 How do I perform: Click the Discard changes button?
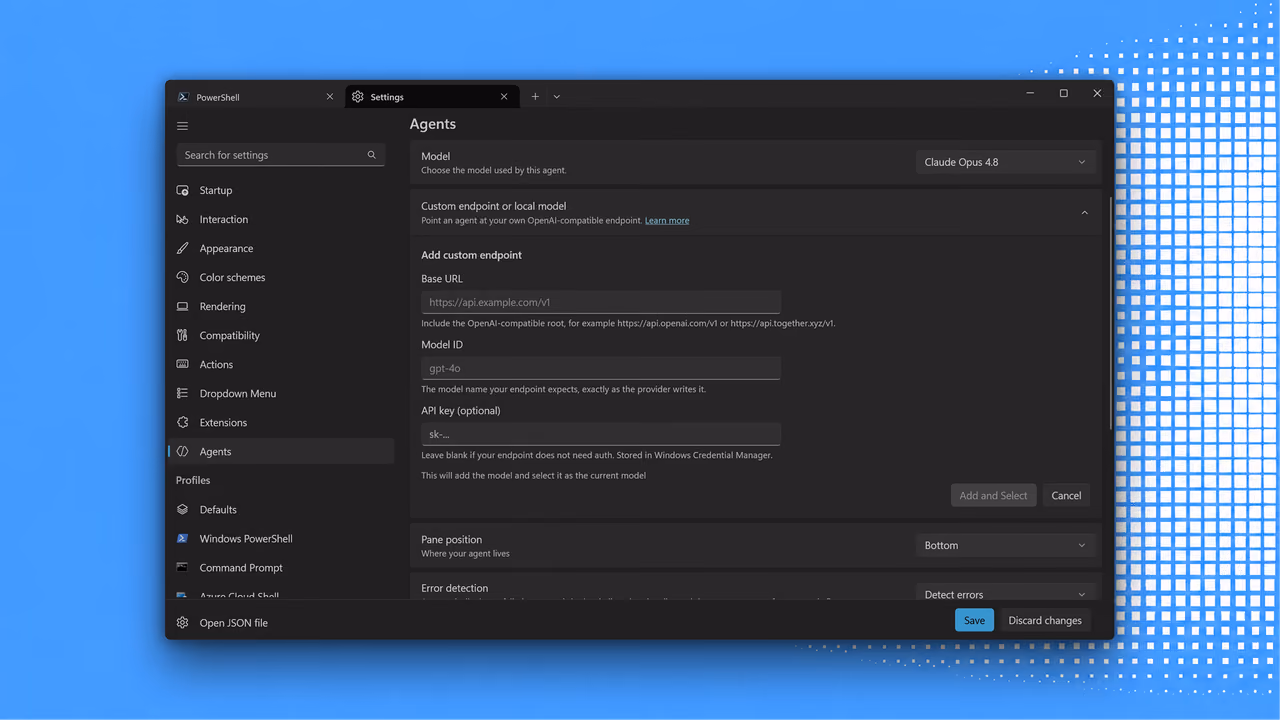[1045, 620]
